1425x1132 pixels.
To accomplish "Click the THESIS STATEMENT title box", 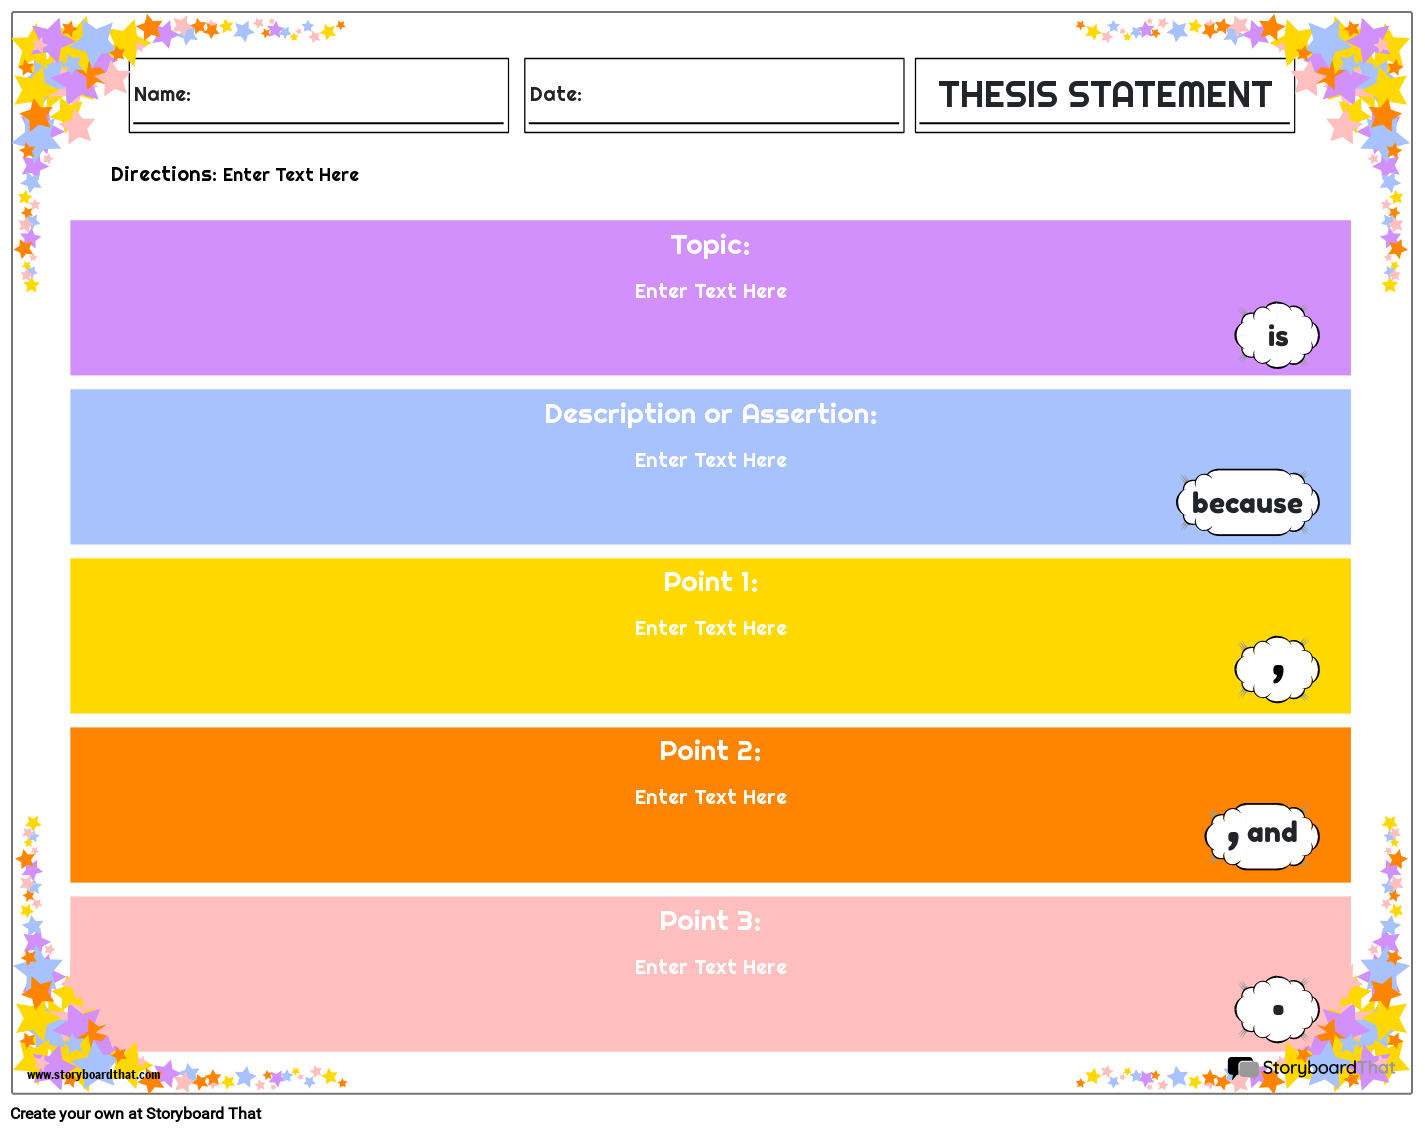I will pos(1104,94).
